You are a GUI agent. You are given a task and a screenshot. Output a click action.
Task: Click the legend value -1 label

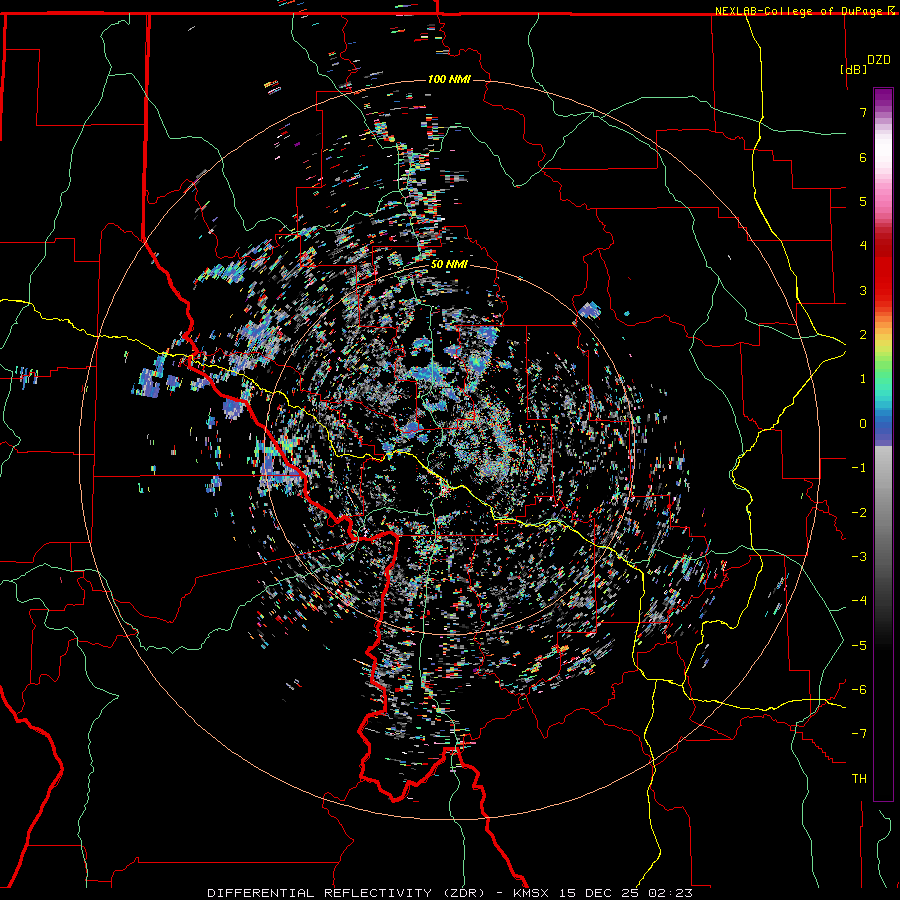click(x=859, y=468)
